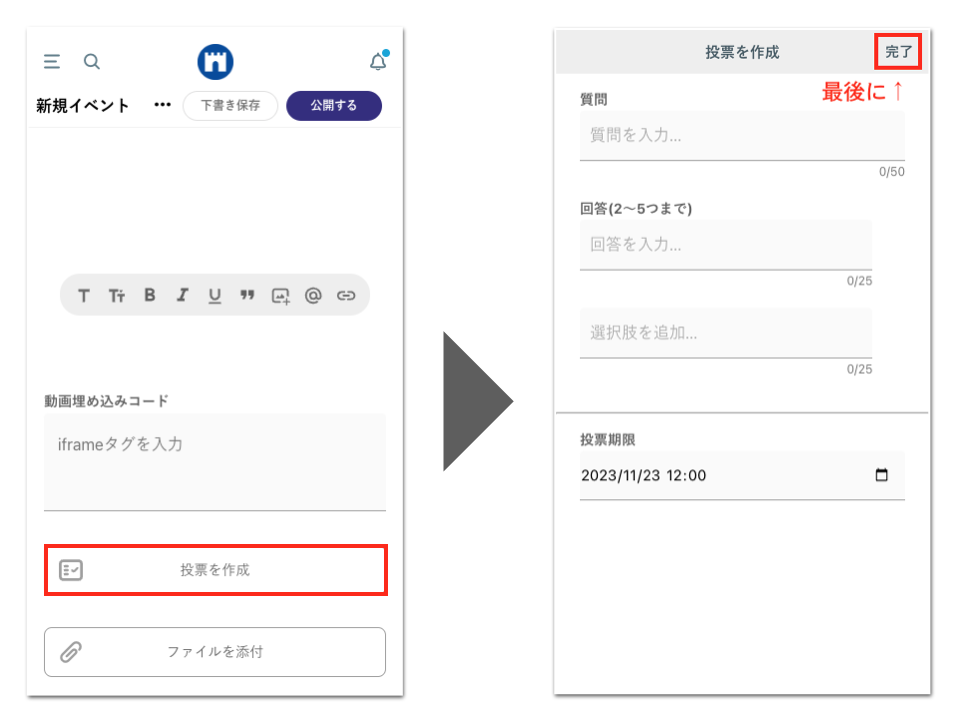The height and width of the screenshot is (726, 968).
Task: Open the calendar date picker icon
Action: [882, 475]
